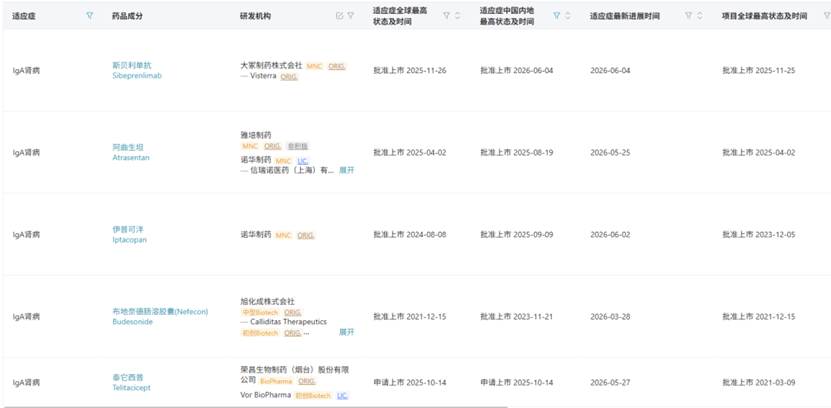The image size is (831, 408).
Task: Open drug 伊普可泮 Iptacopan
Action: [x=129, y=235]
